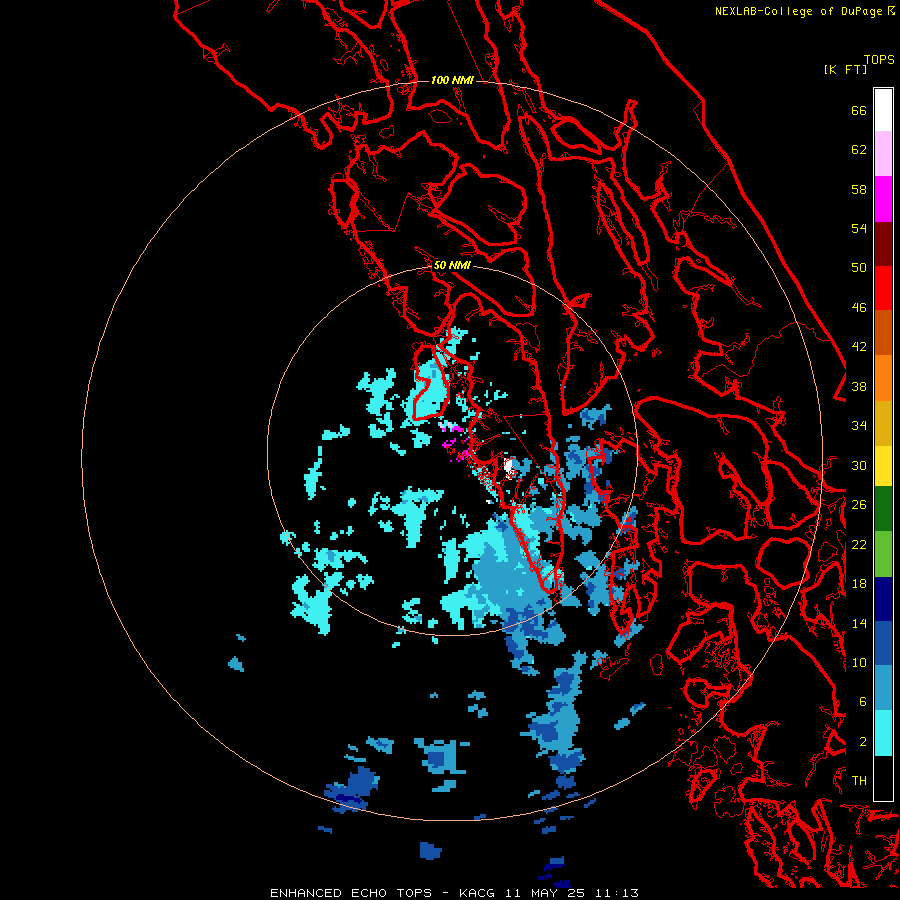Click the cyan 6 kft legend swatch
Screen dimensions: 900x900
click(883, 733)
